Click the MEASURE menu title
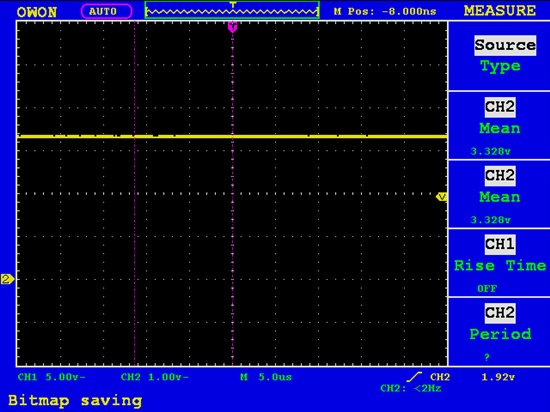Image resolution: width=550 pixels, height=412 pixels. point(500,11)
